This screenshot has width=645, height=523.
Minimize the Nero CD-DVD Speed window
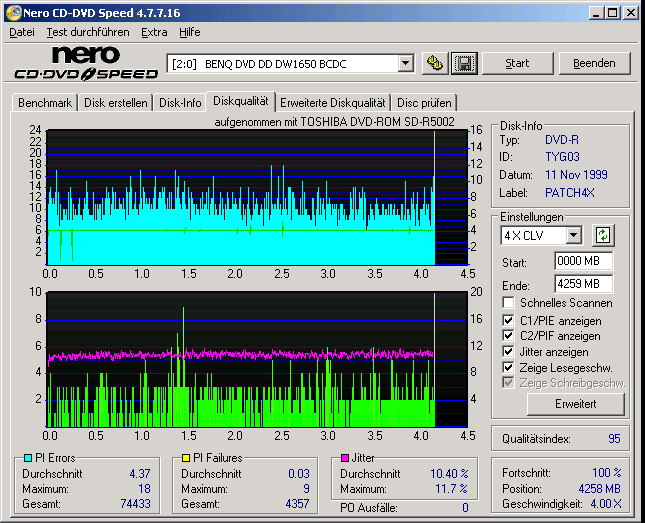[x=596, y=13]
